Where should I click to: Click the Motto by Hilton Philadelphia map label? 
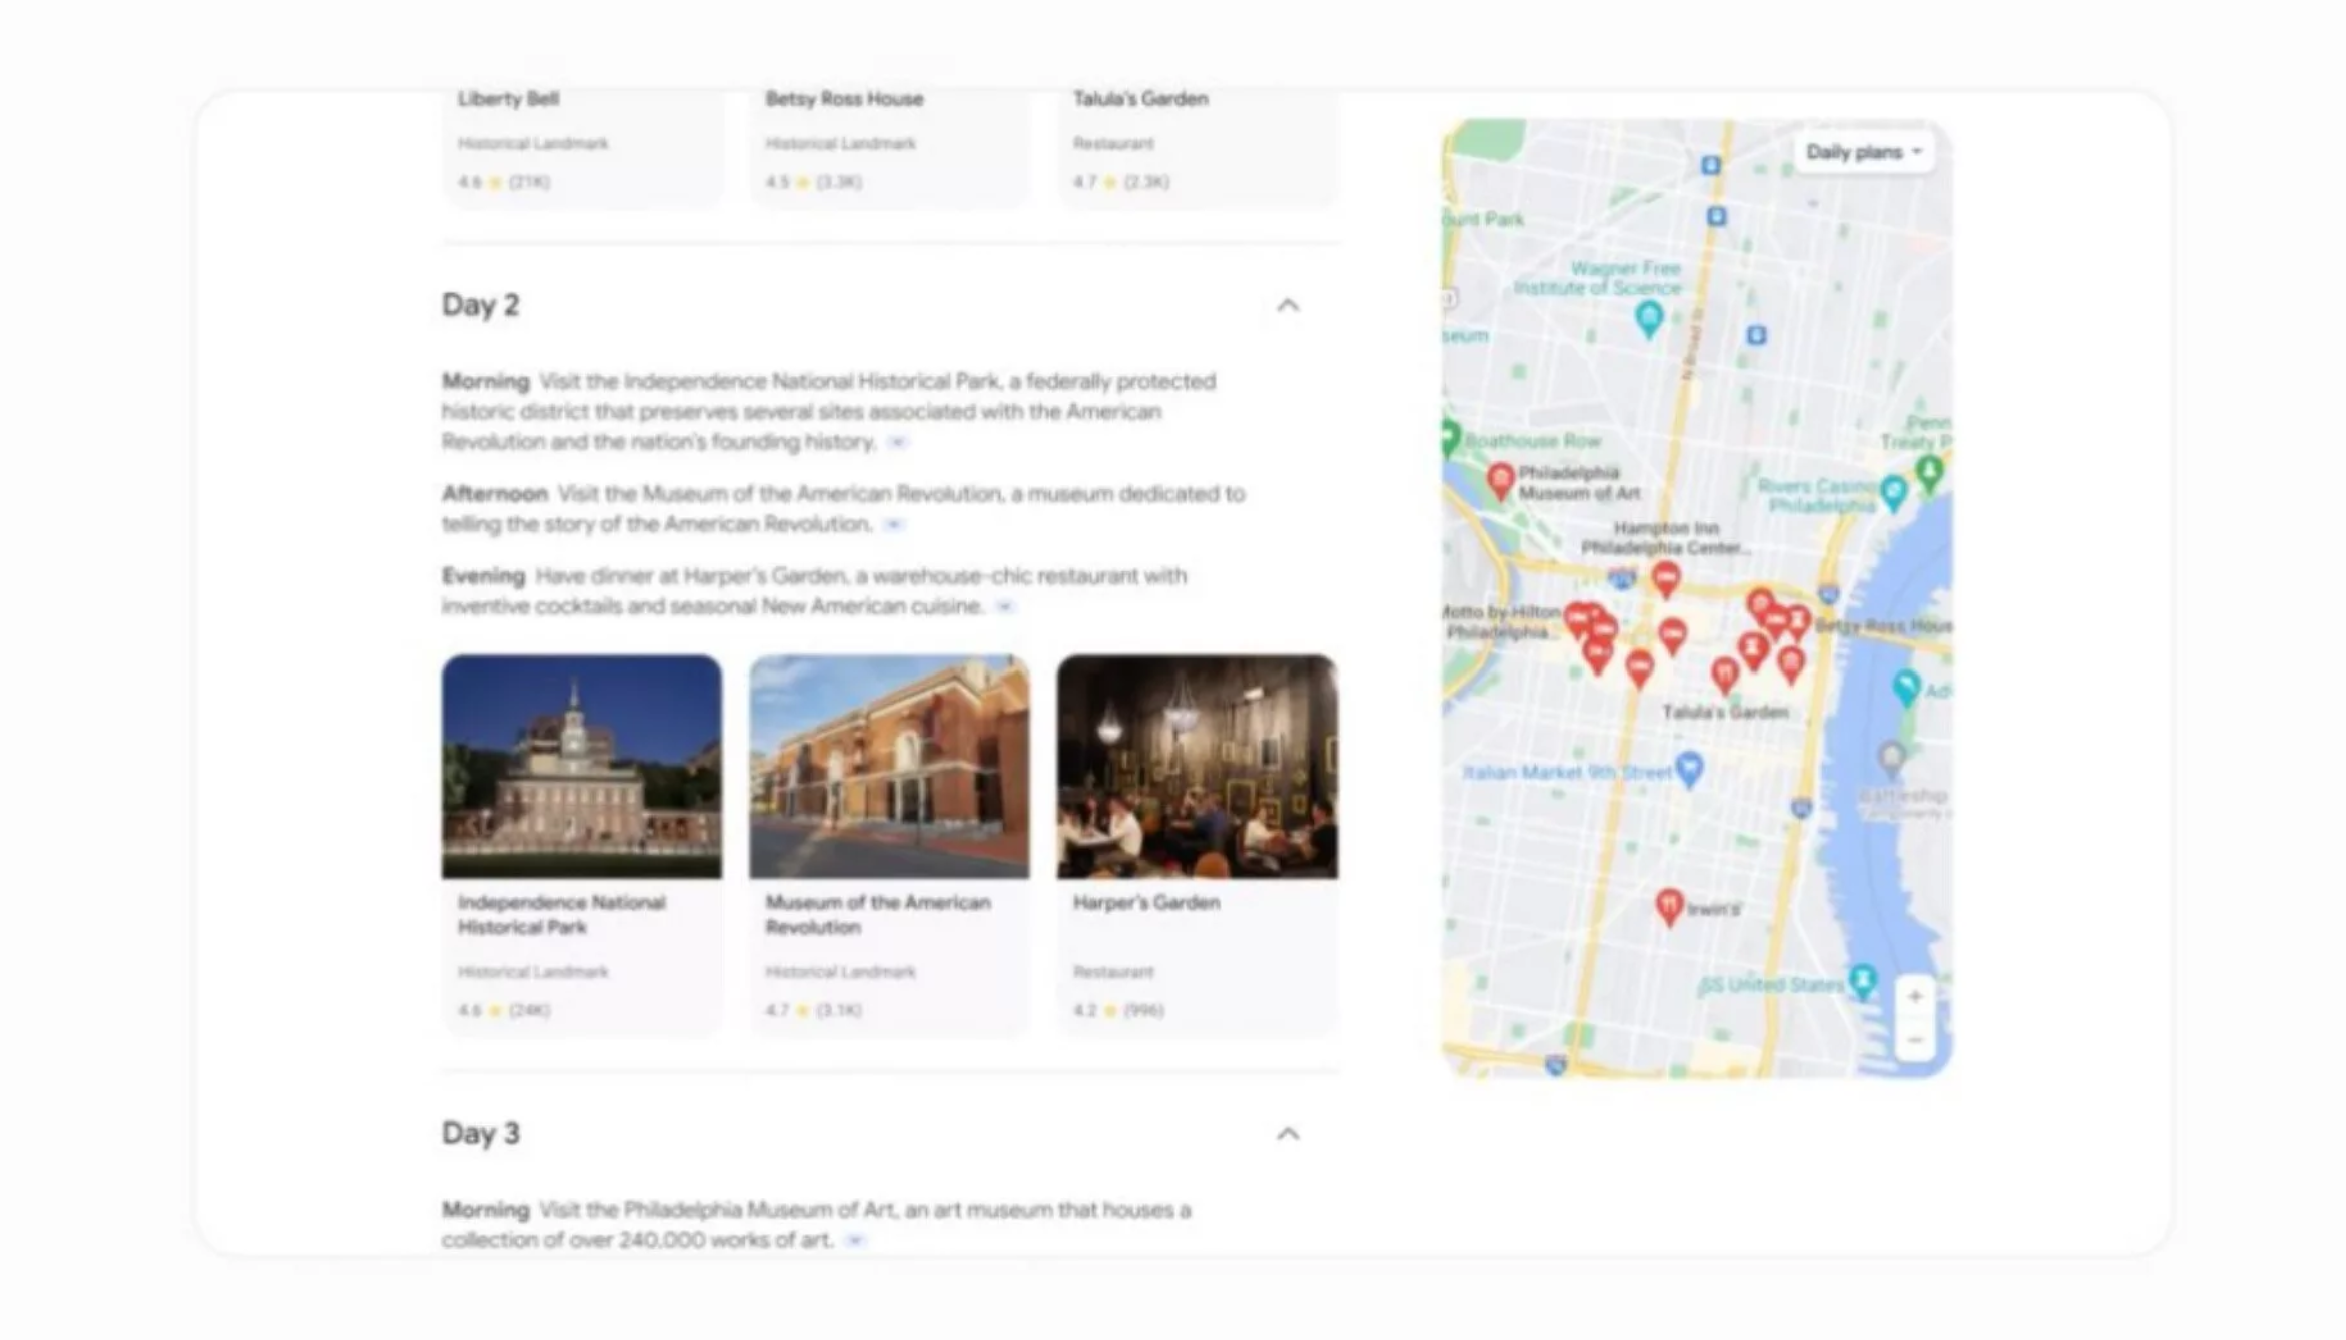1500,622
